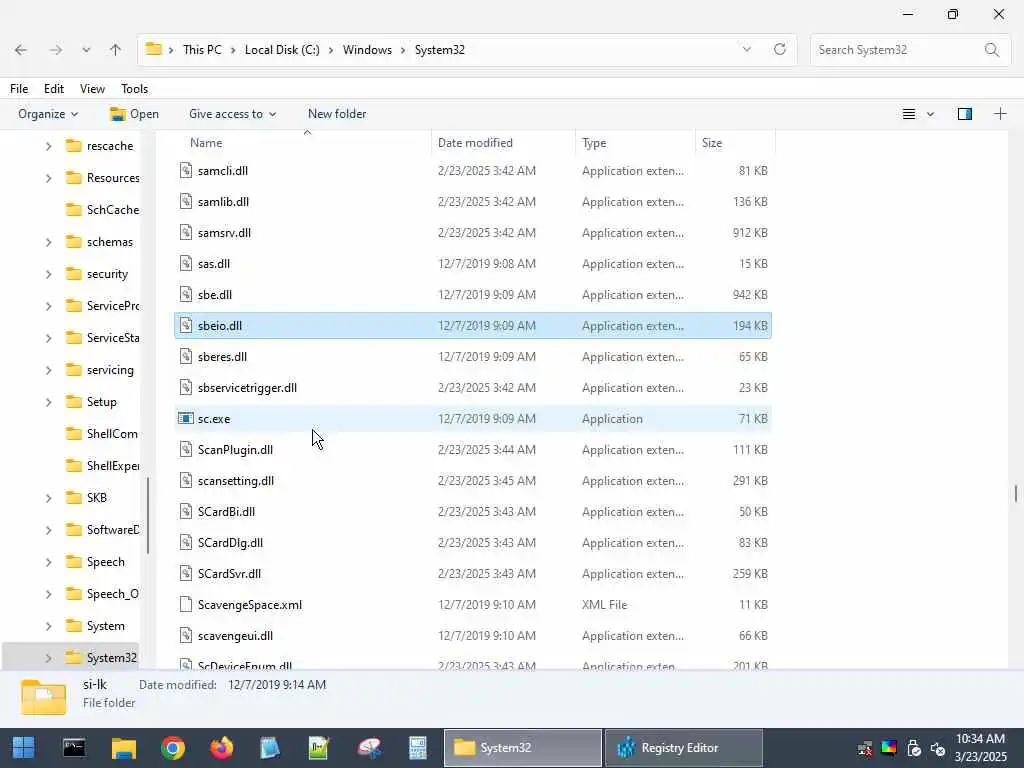Click the volume tray icon
Image resolution: width=1024 pixels, height=768 pixels.
[x=938, y=748]
